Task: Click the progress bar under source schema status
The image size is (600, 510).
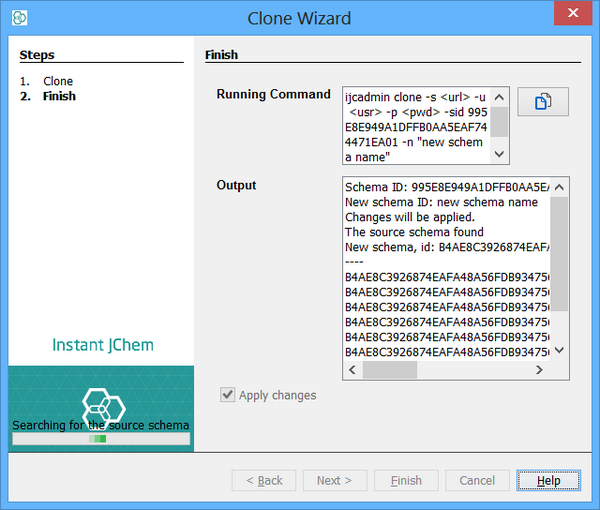Action: point(100,439)
